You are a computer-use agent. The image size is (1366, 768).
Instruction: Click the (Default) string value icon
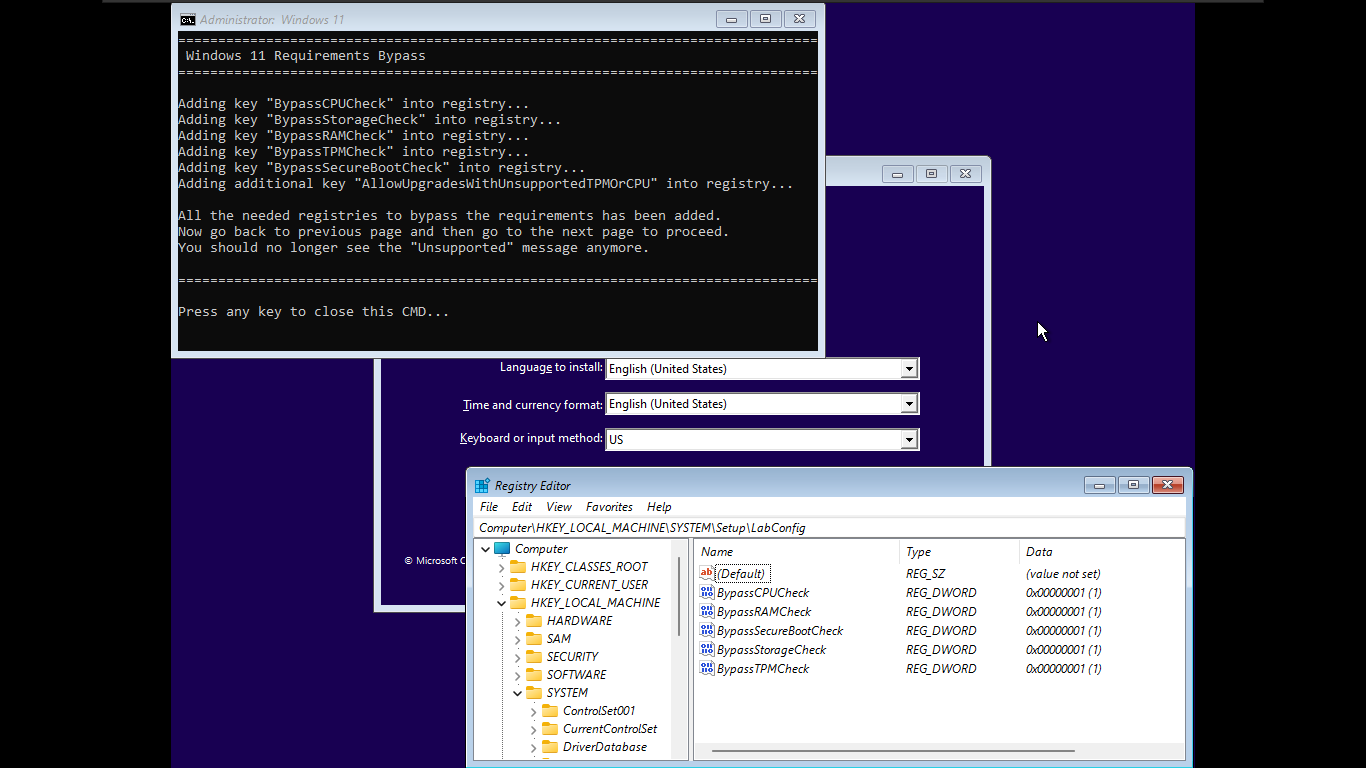[x=707, y=573]
